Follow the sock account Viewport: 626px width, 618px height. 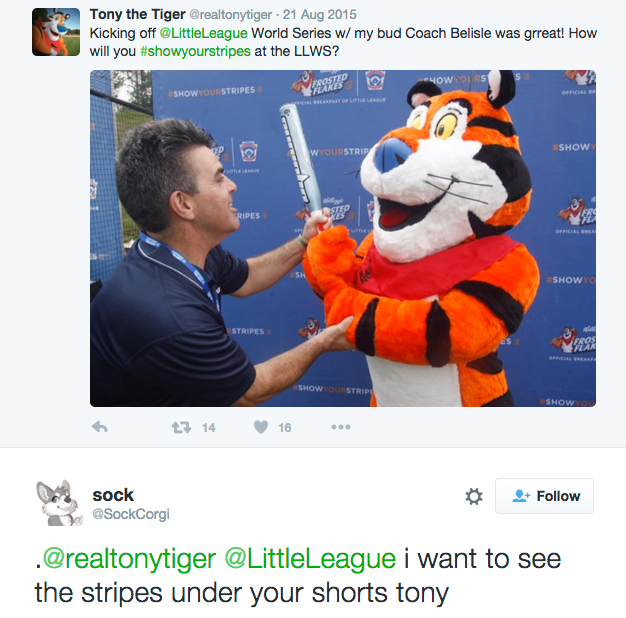545,496
